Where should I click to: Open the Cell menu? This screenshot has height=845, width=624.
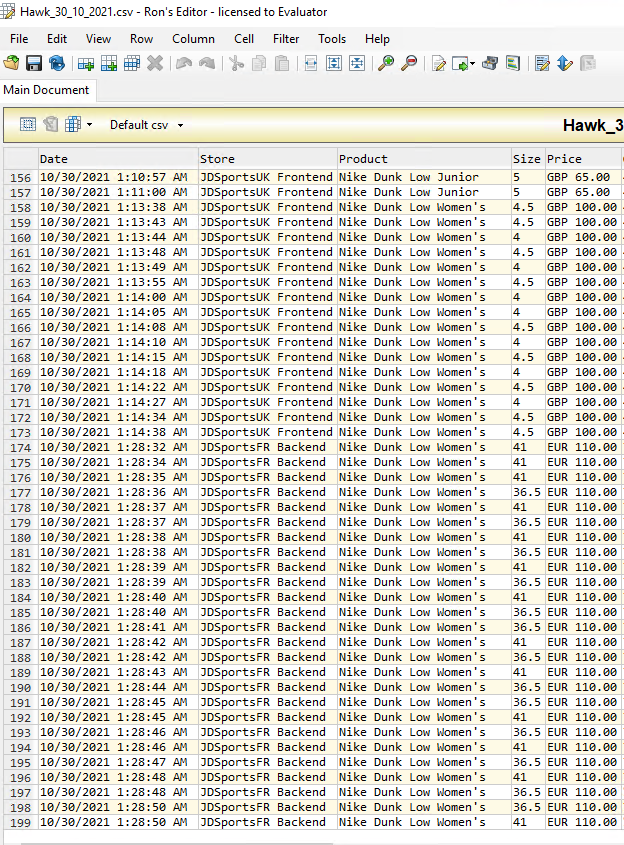tap(244, 39)
